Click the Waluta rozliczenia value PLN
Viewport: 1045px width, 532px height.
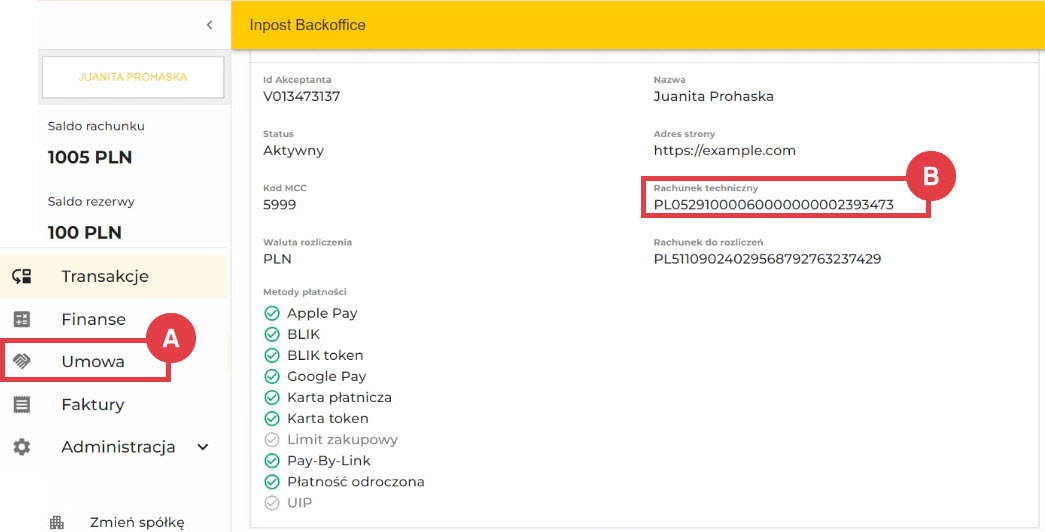pyautogui.click(x=277, y=259)
